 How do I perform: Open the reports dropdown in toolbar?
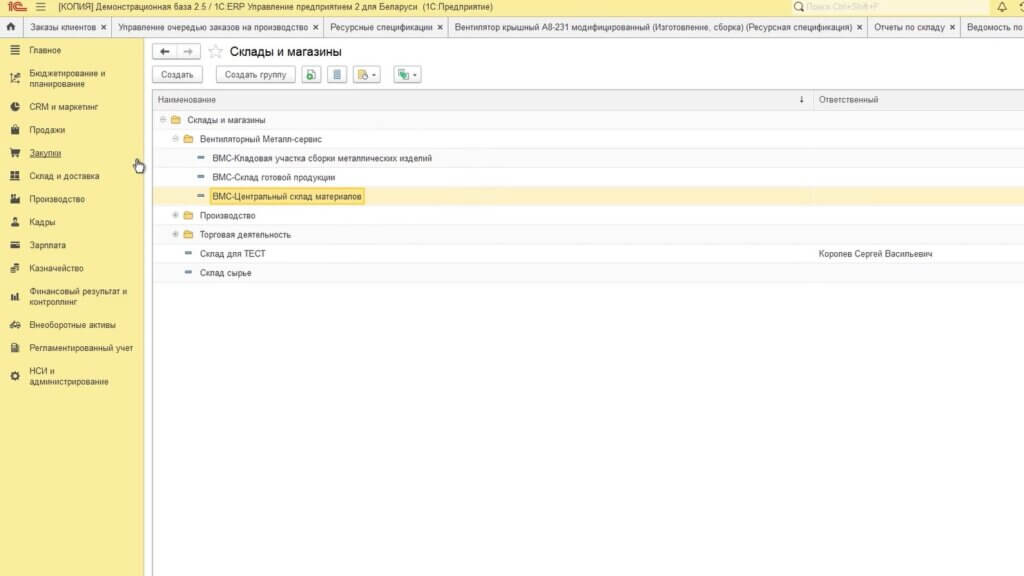click(x=366, y=74)
